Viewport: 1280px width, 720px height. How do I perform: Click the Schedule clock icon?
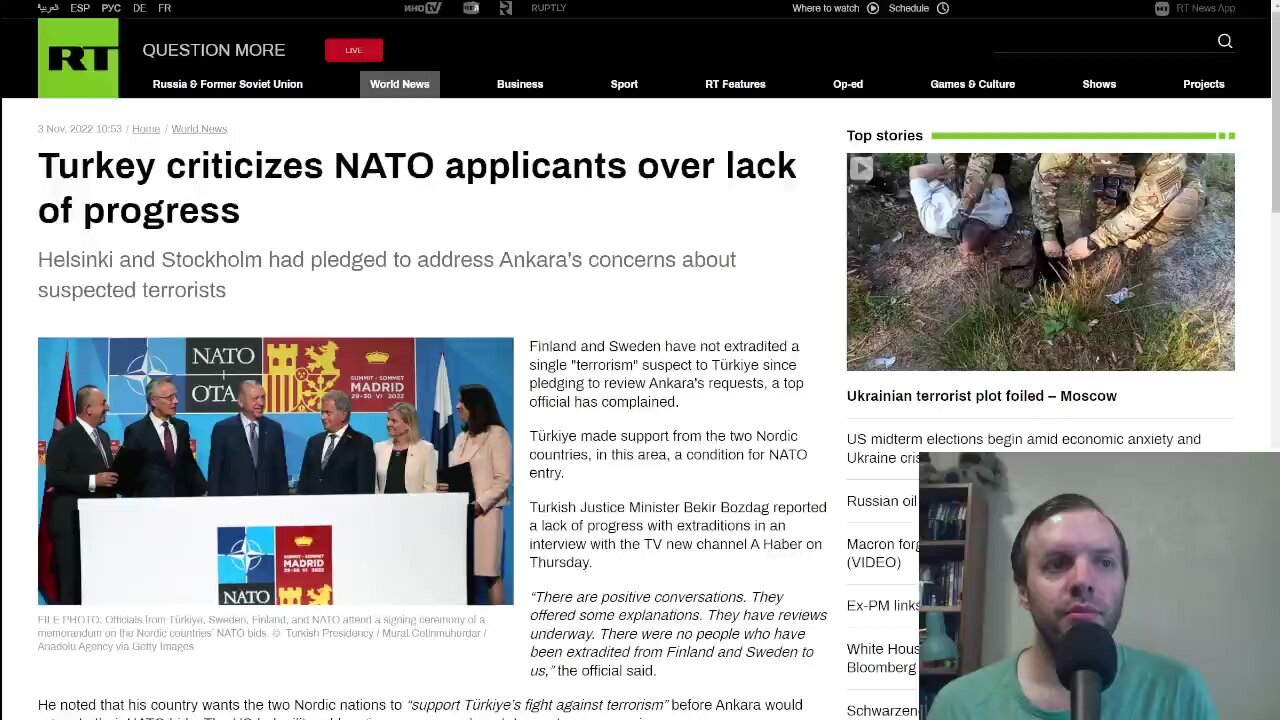pyautogui.click(x=943, y=8)
